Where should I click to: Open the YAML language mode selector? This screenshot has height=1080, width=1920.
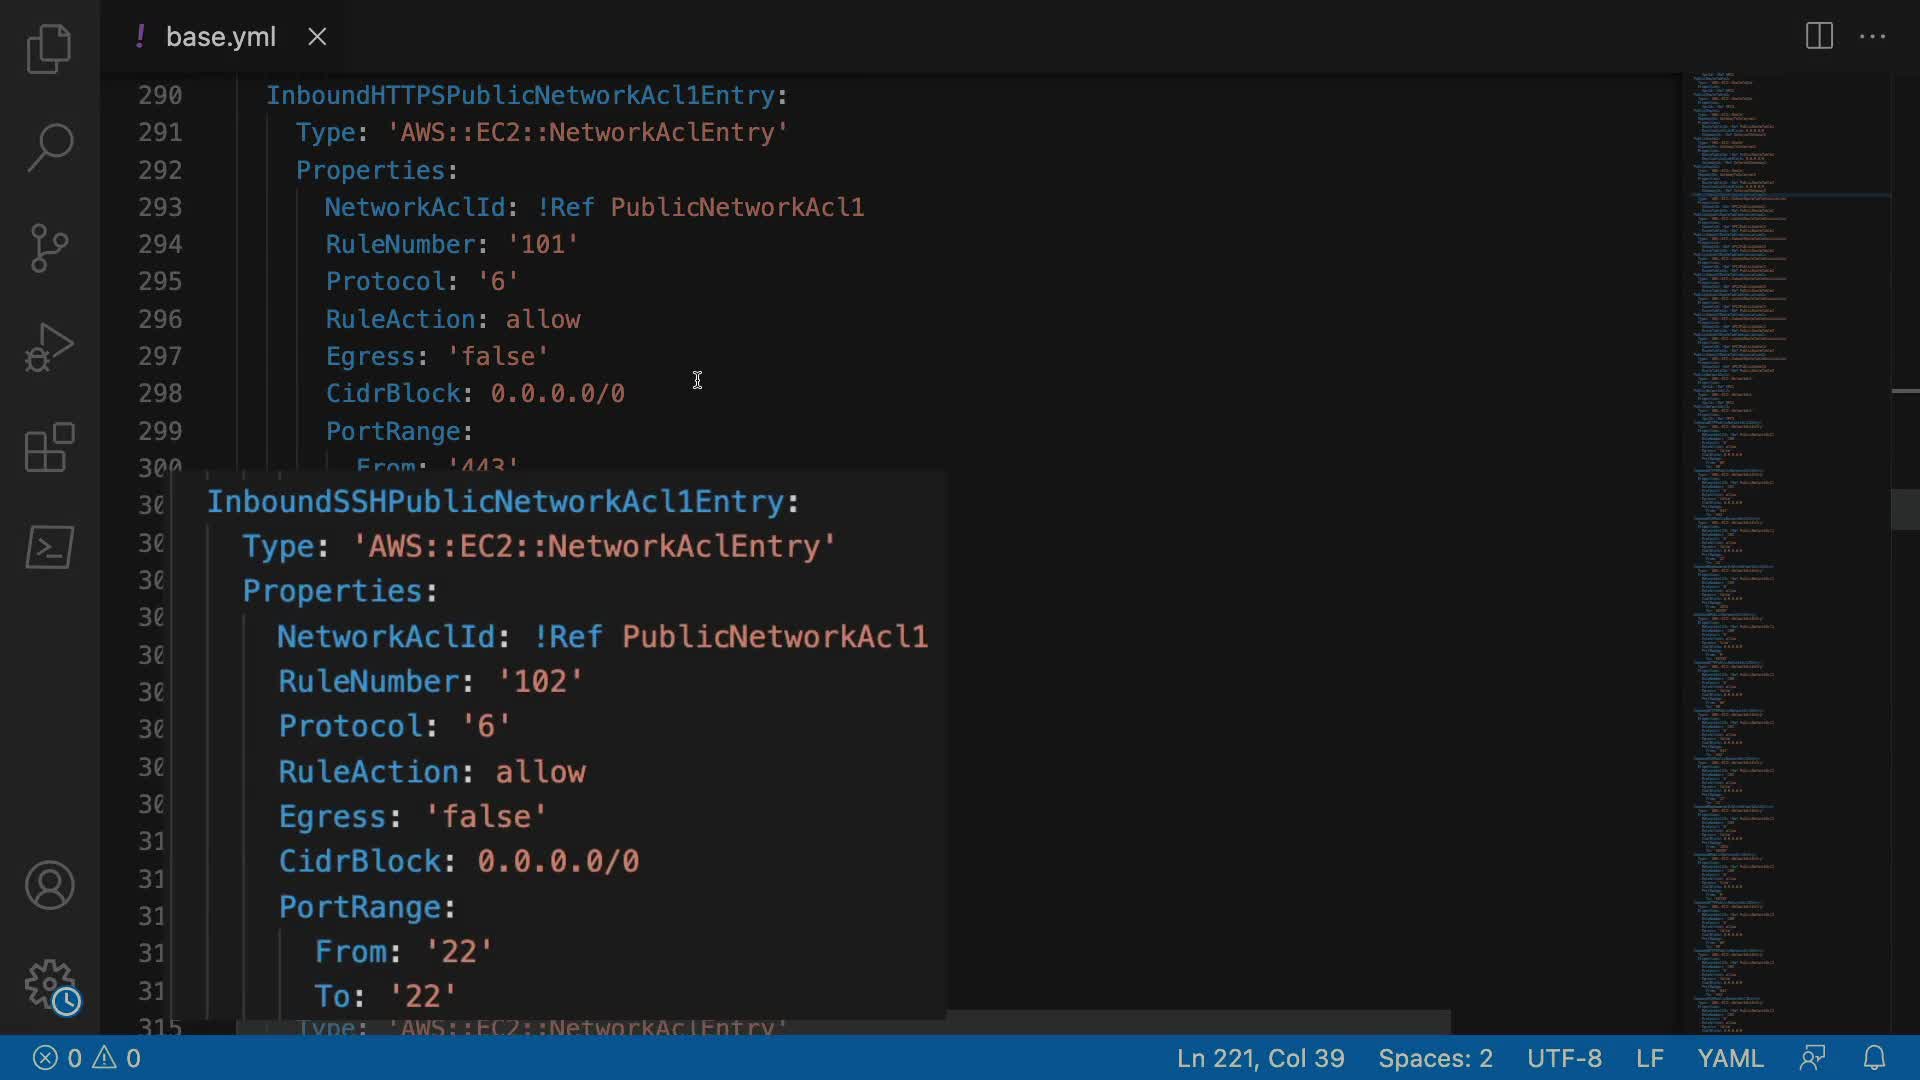[x=1730, y=1058]
